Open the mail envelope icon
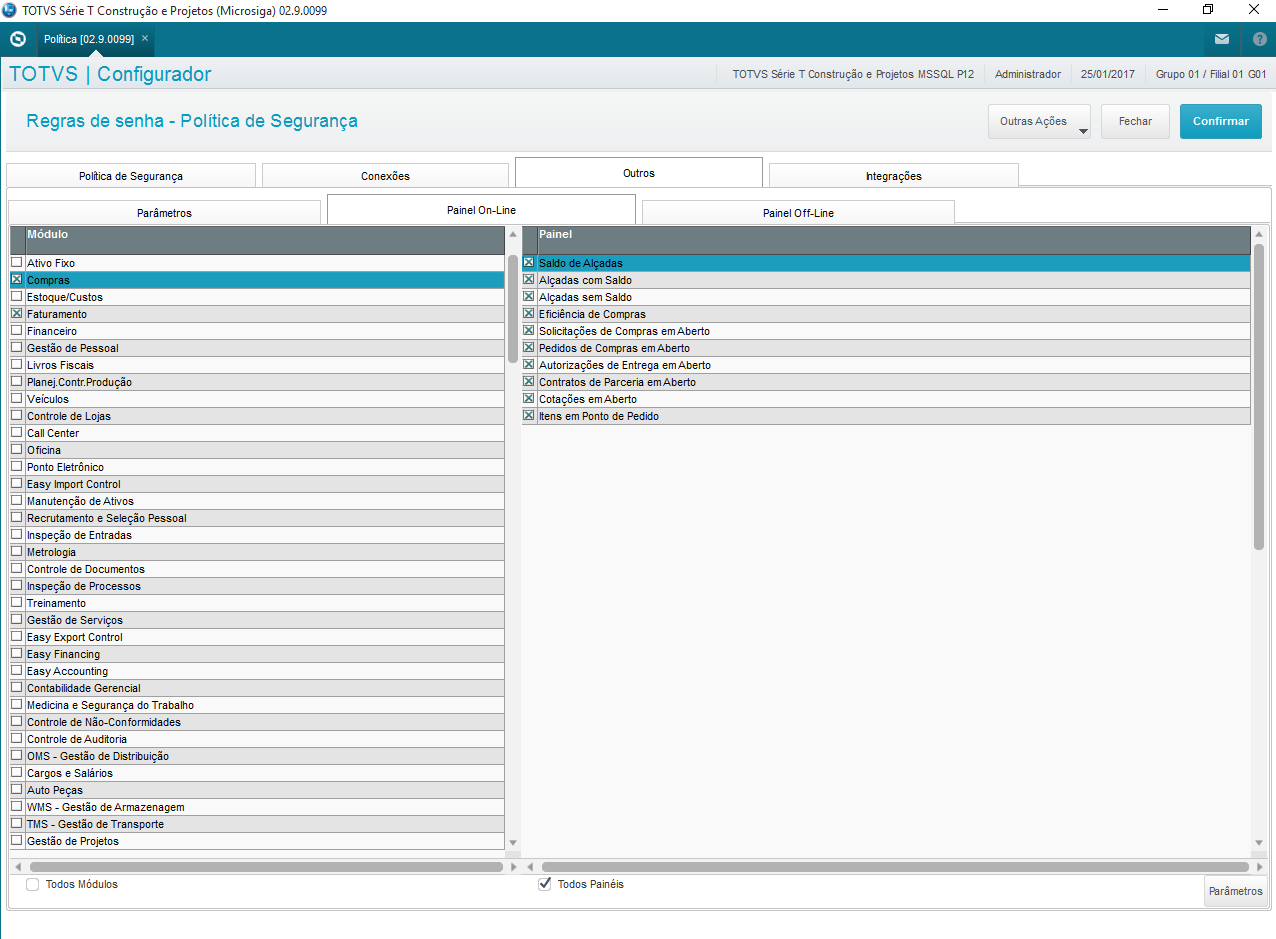Image resolution: width=1276 pixels, height=939 pixels. pos(1222,39)
